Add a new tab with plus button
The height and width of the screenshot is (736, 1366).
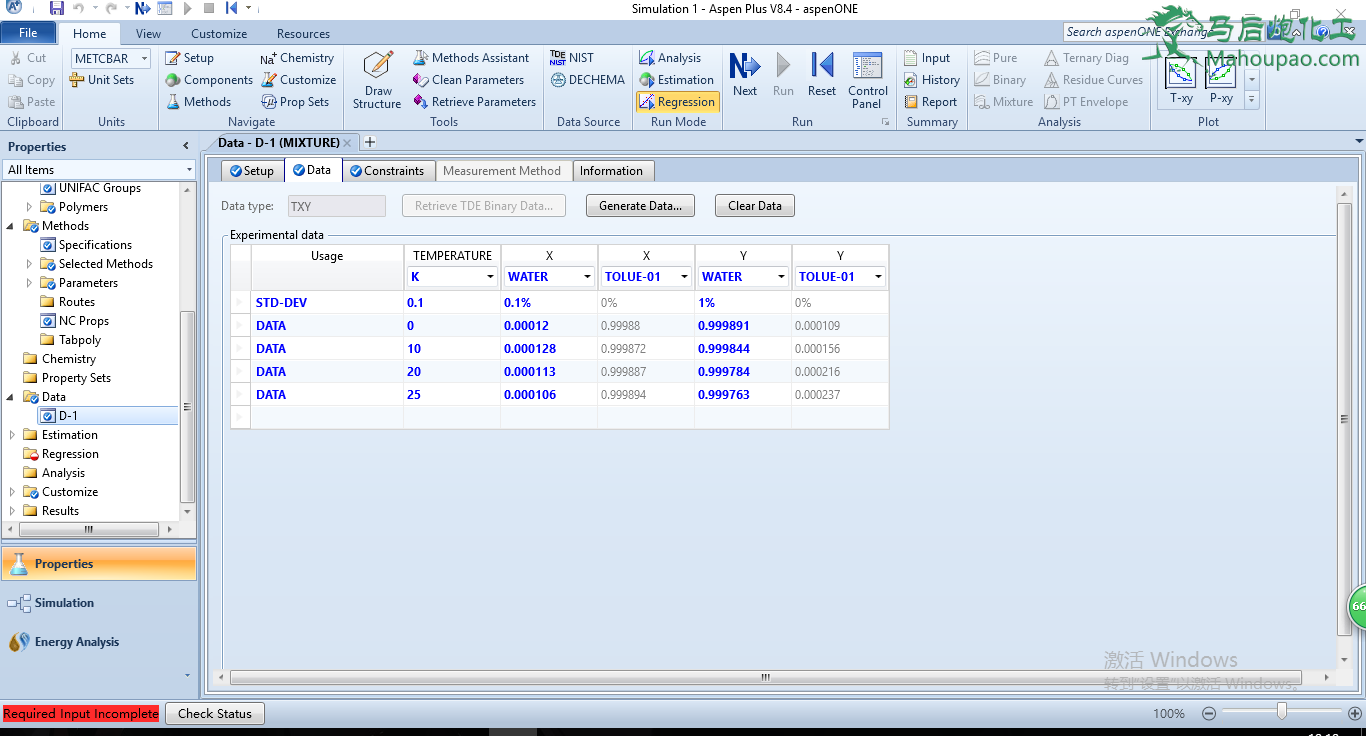(370, 143)
